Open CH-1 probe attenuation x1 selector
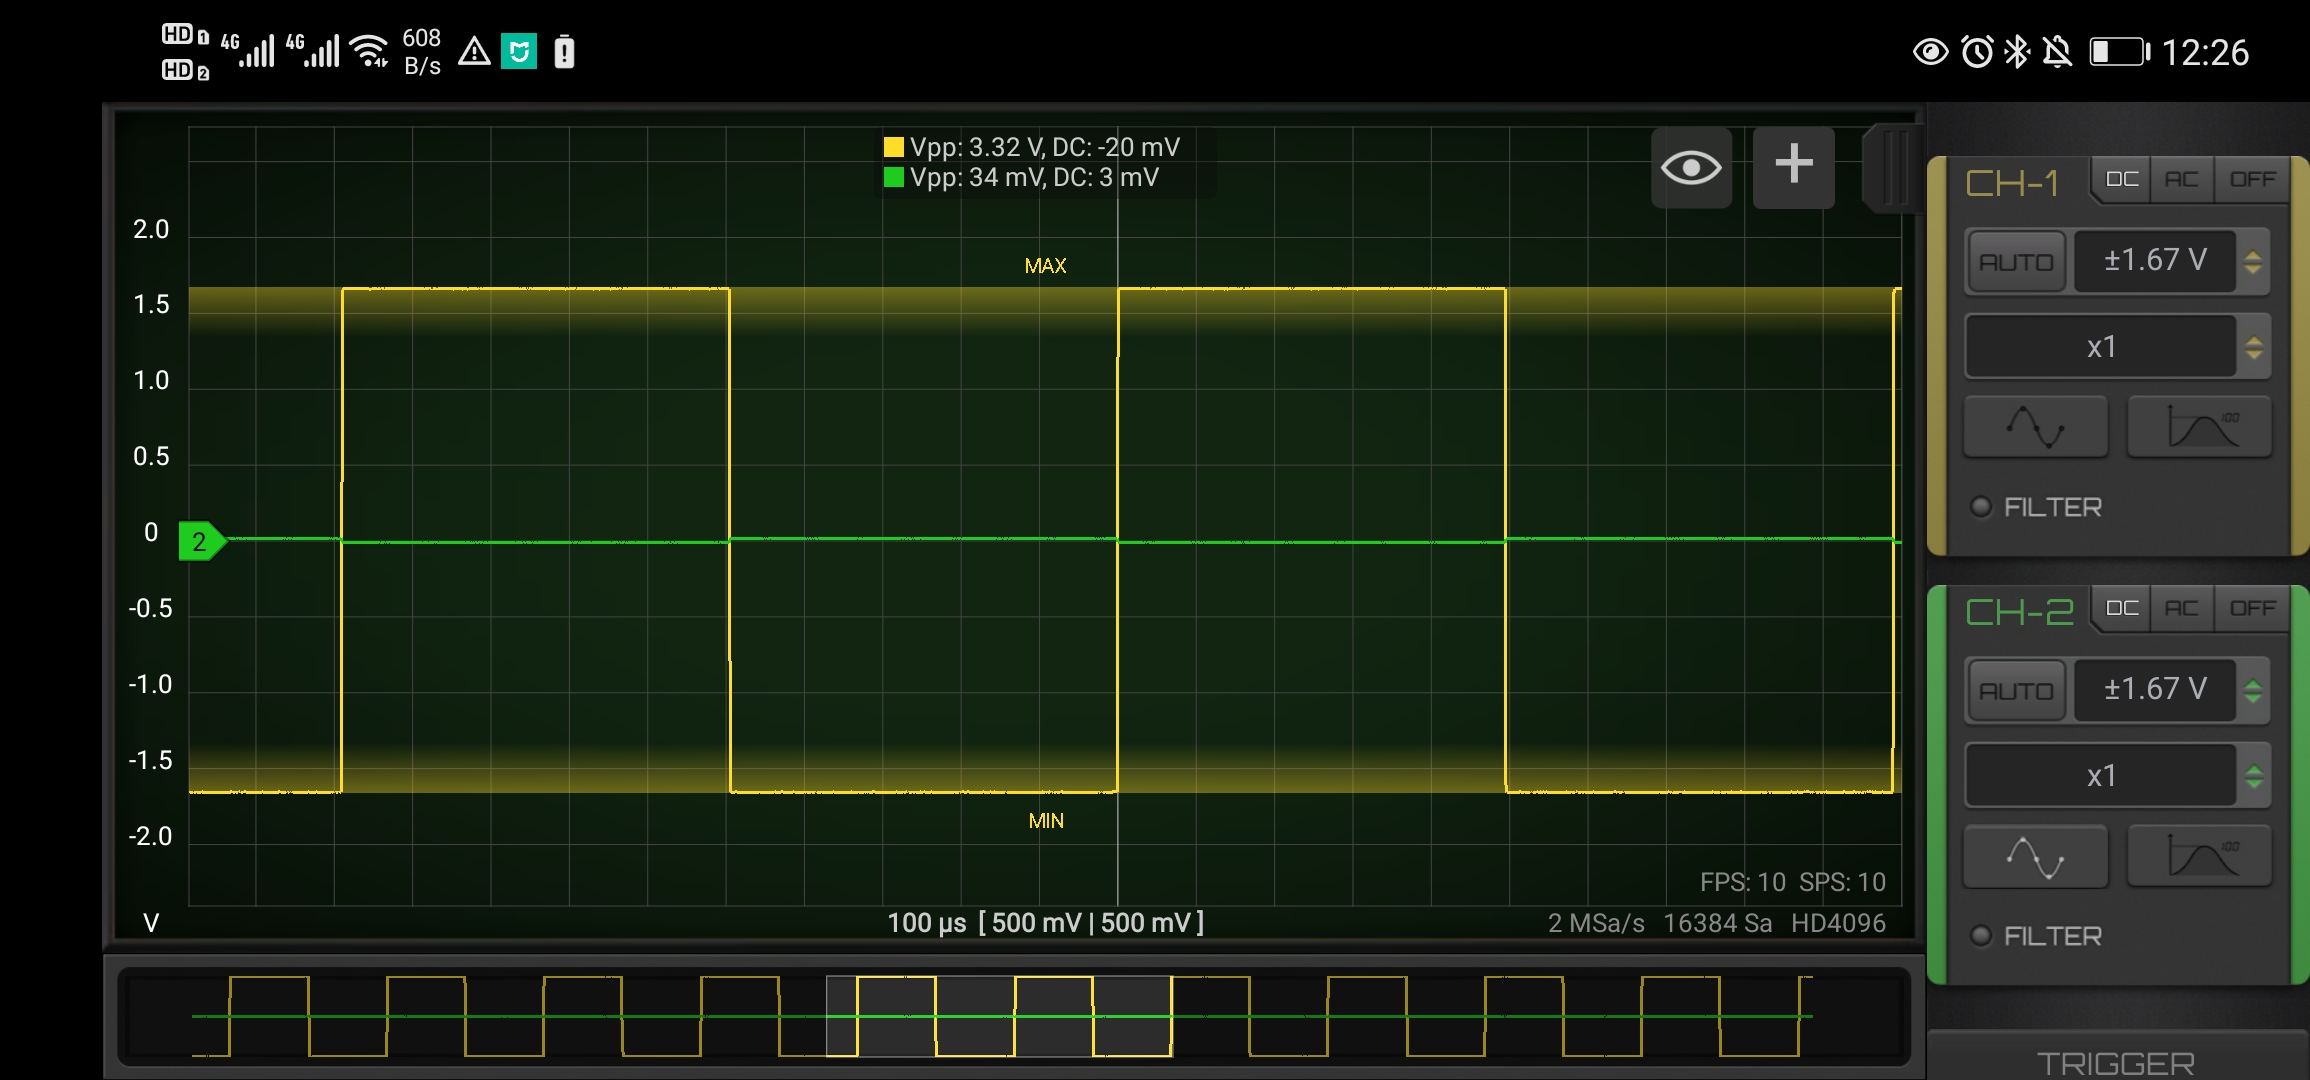 [x=2101, y=347]
